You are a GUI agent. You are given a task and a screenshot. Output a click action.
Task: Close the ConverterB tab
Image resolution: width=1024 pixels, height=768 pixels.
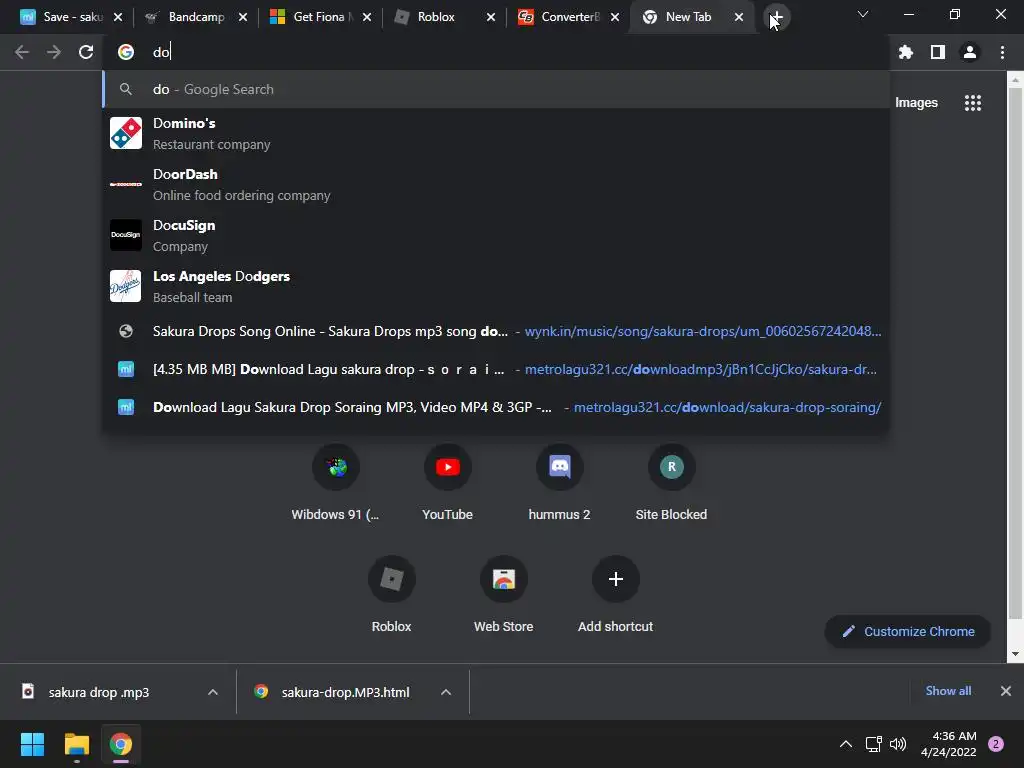(x=615, y=17)
